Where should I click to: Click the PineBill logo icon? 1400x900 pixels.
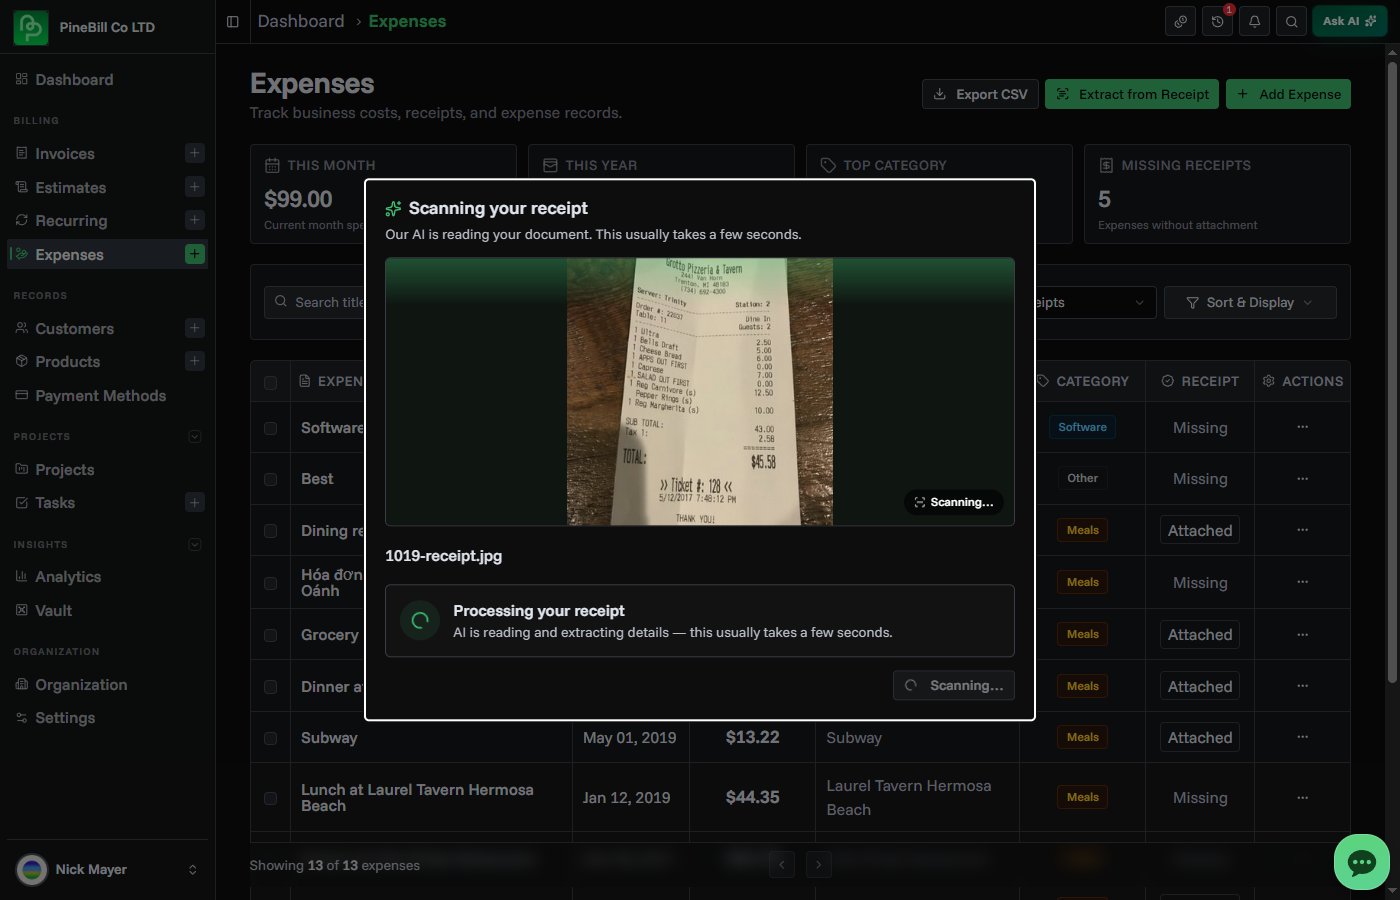coord(31,27)
